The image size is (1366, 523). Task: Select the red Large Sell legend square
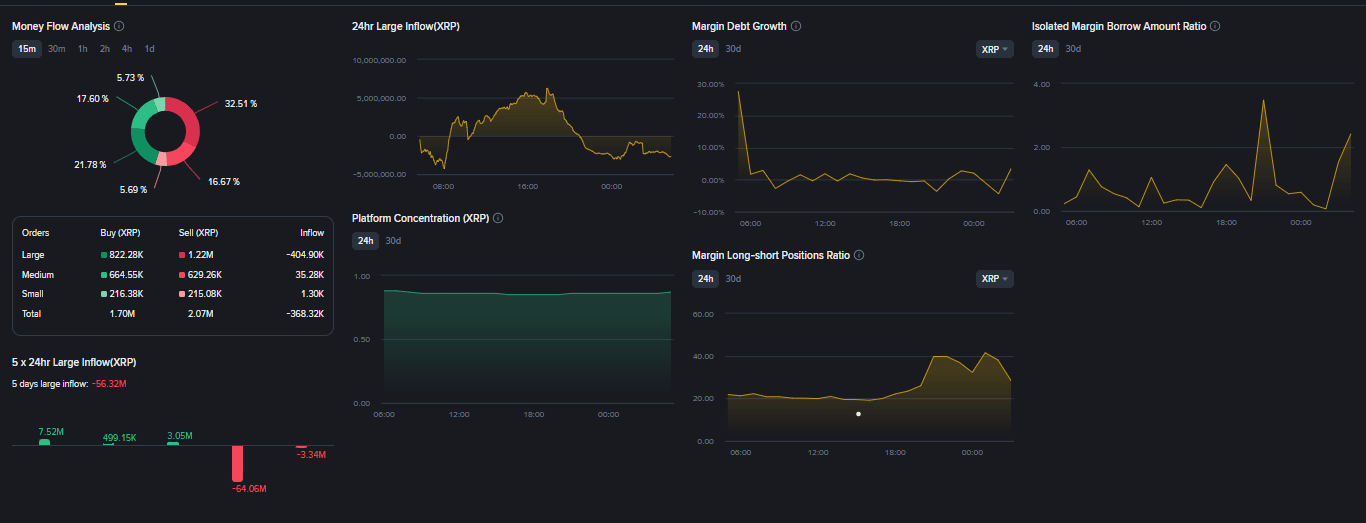point(182,255)
